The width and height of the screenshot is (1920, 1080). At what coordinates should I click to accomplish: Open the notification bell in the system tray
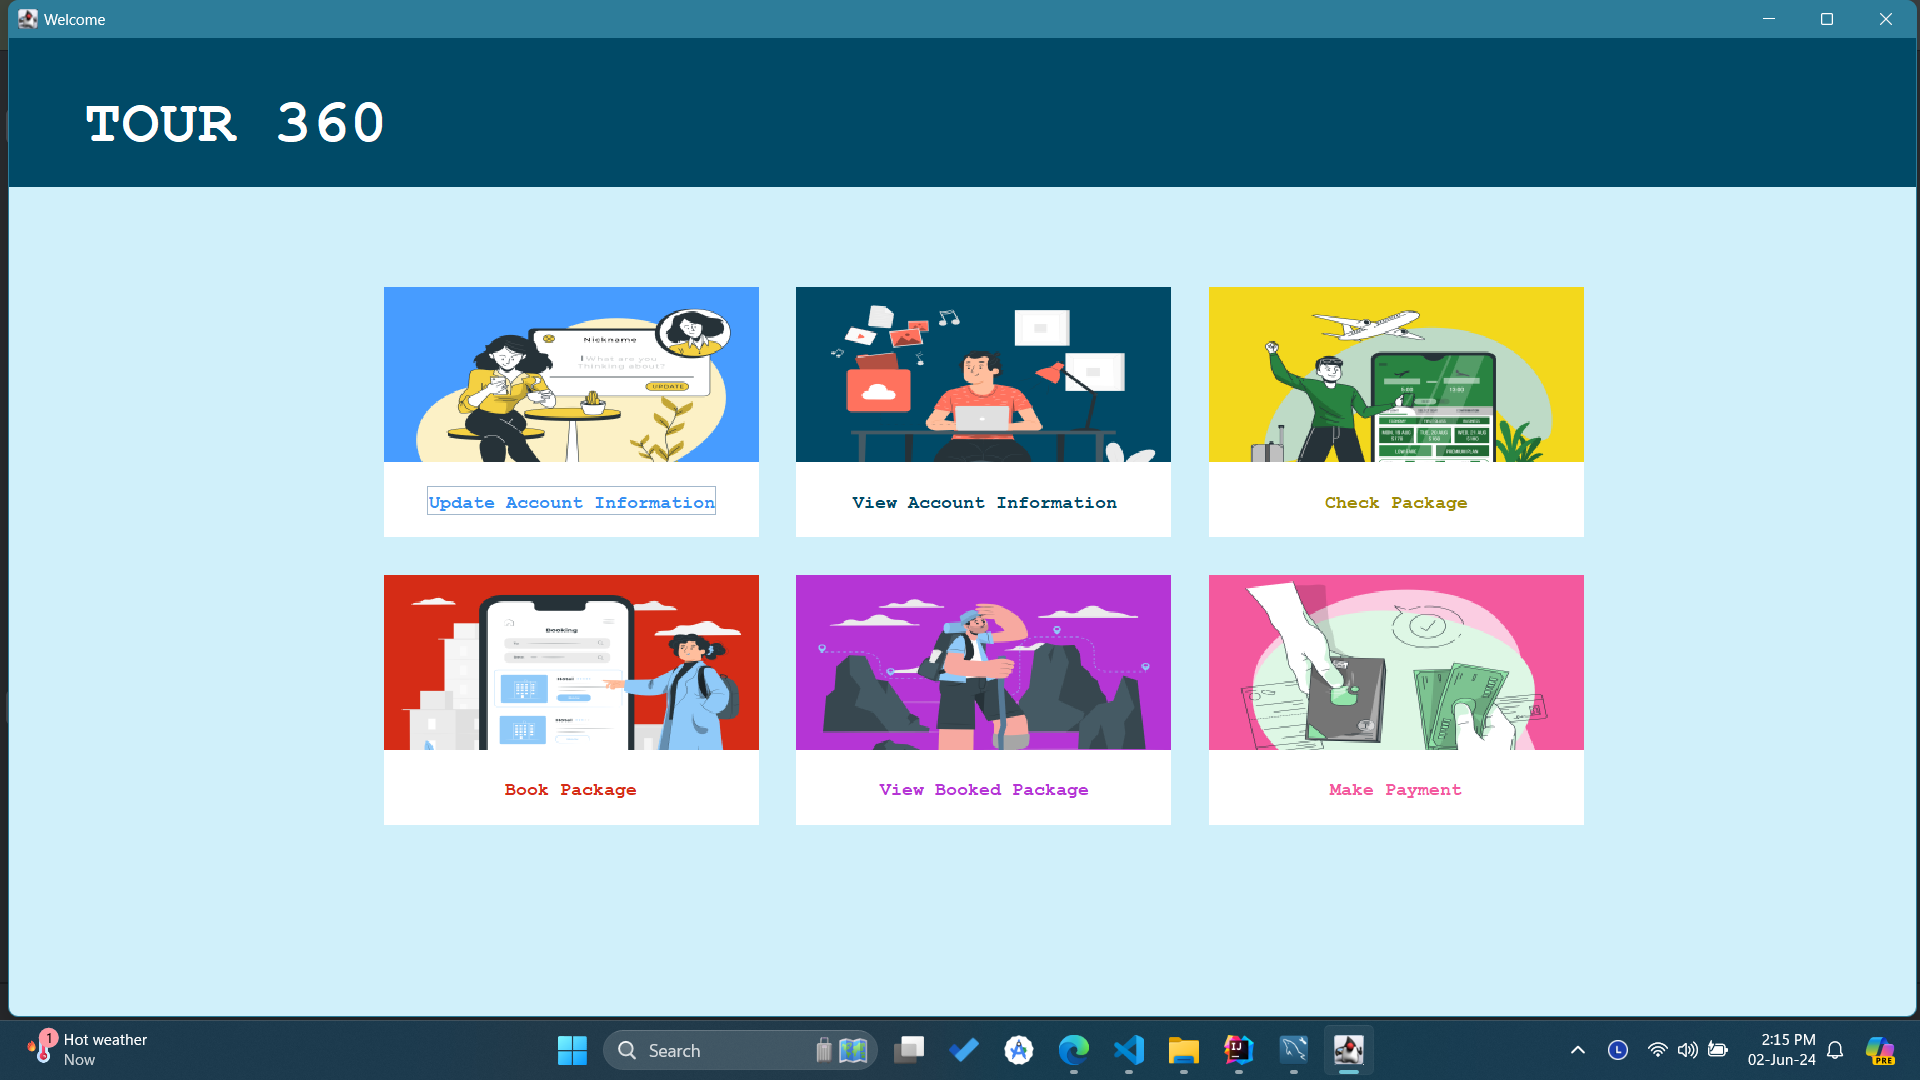click(x=1835, y=1050)
